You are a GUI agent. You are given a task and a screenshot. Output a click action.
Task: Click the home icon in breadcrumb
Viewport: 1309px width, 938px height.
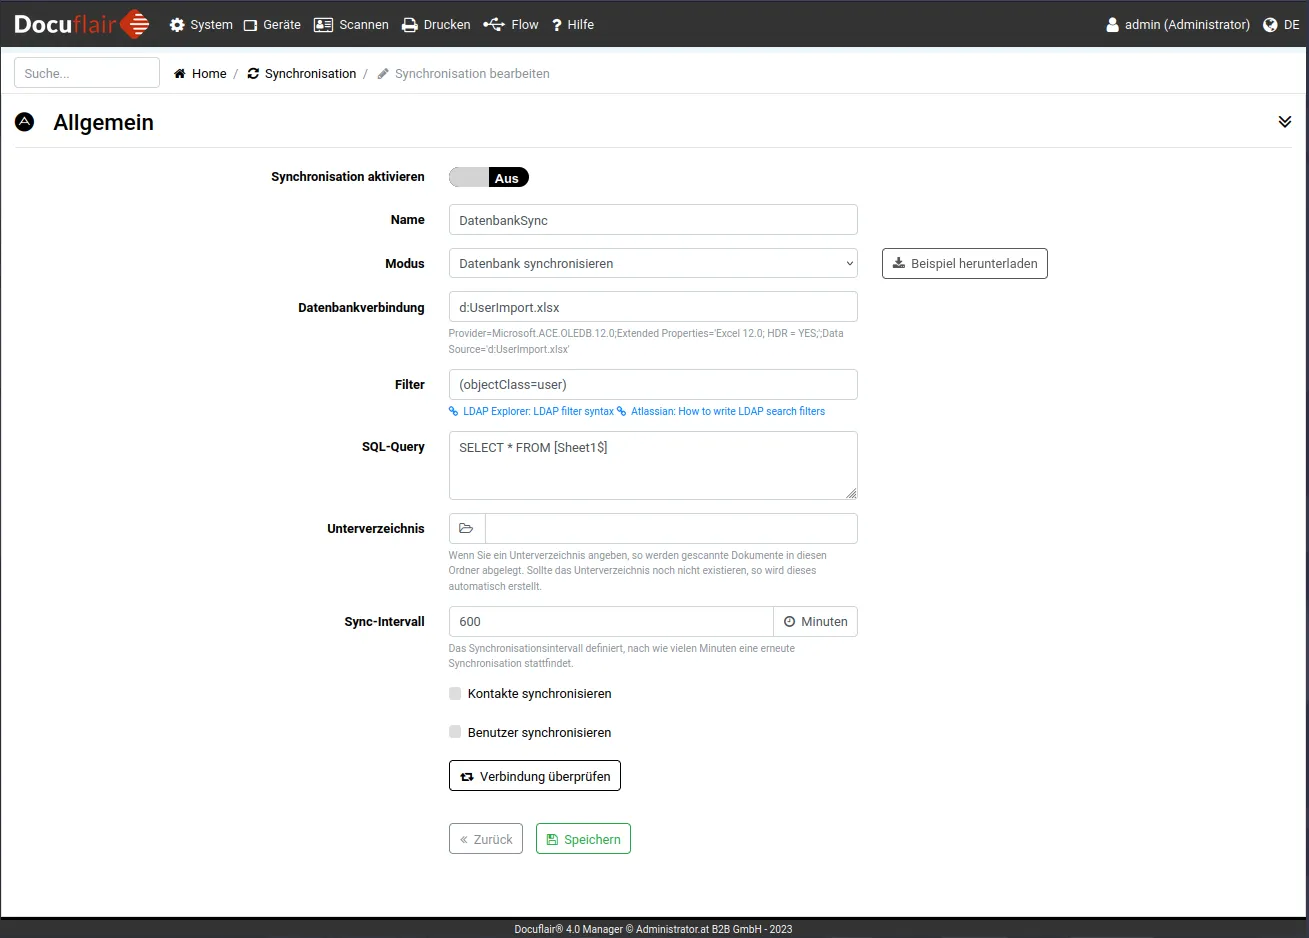coord(180,74)
